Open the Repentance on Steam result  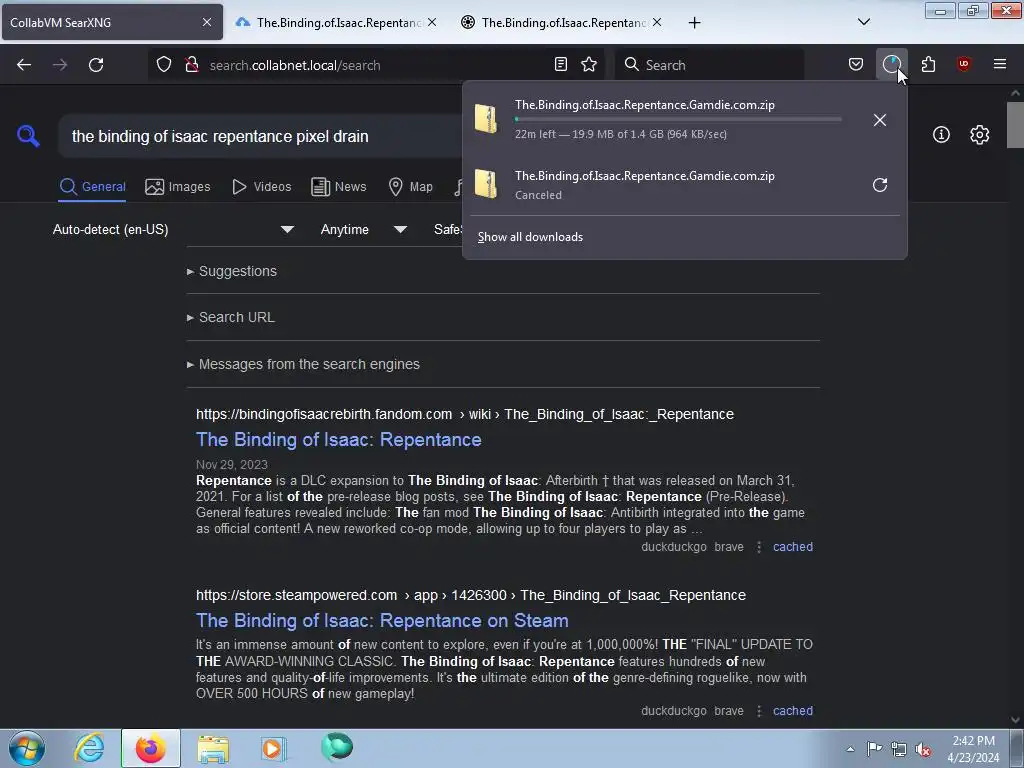tap(382, 620)
